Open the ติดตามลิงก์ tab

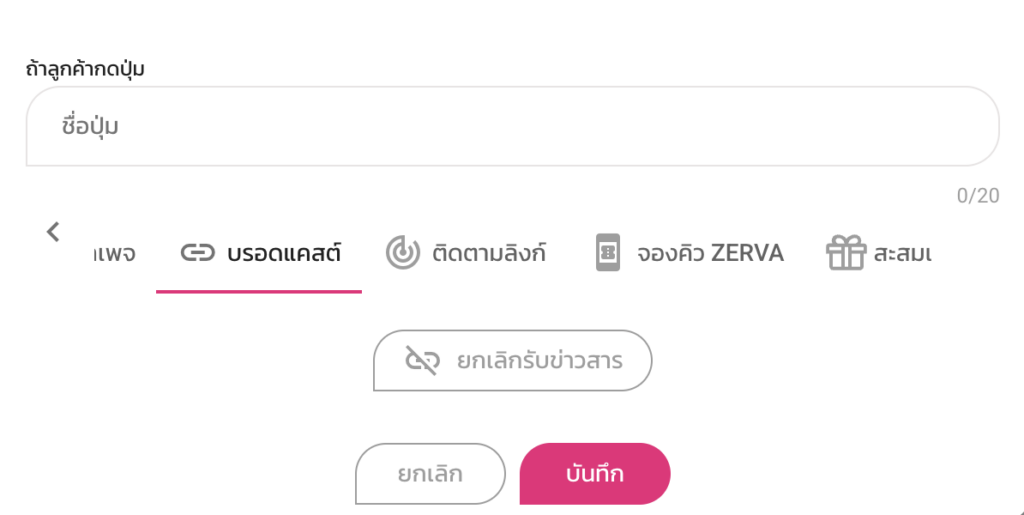490,253
